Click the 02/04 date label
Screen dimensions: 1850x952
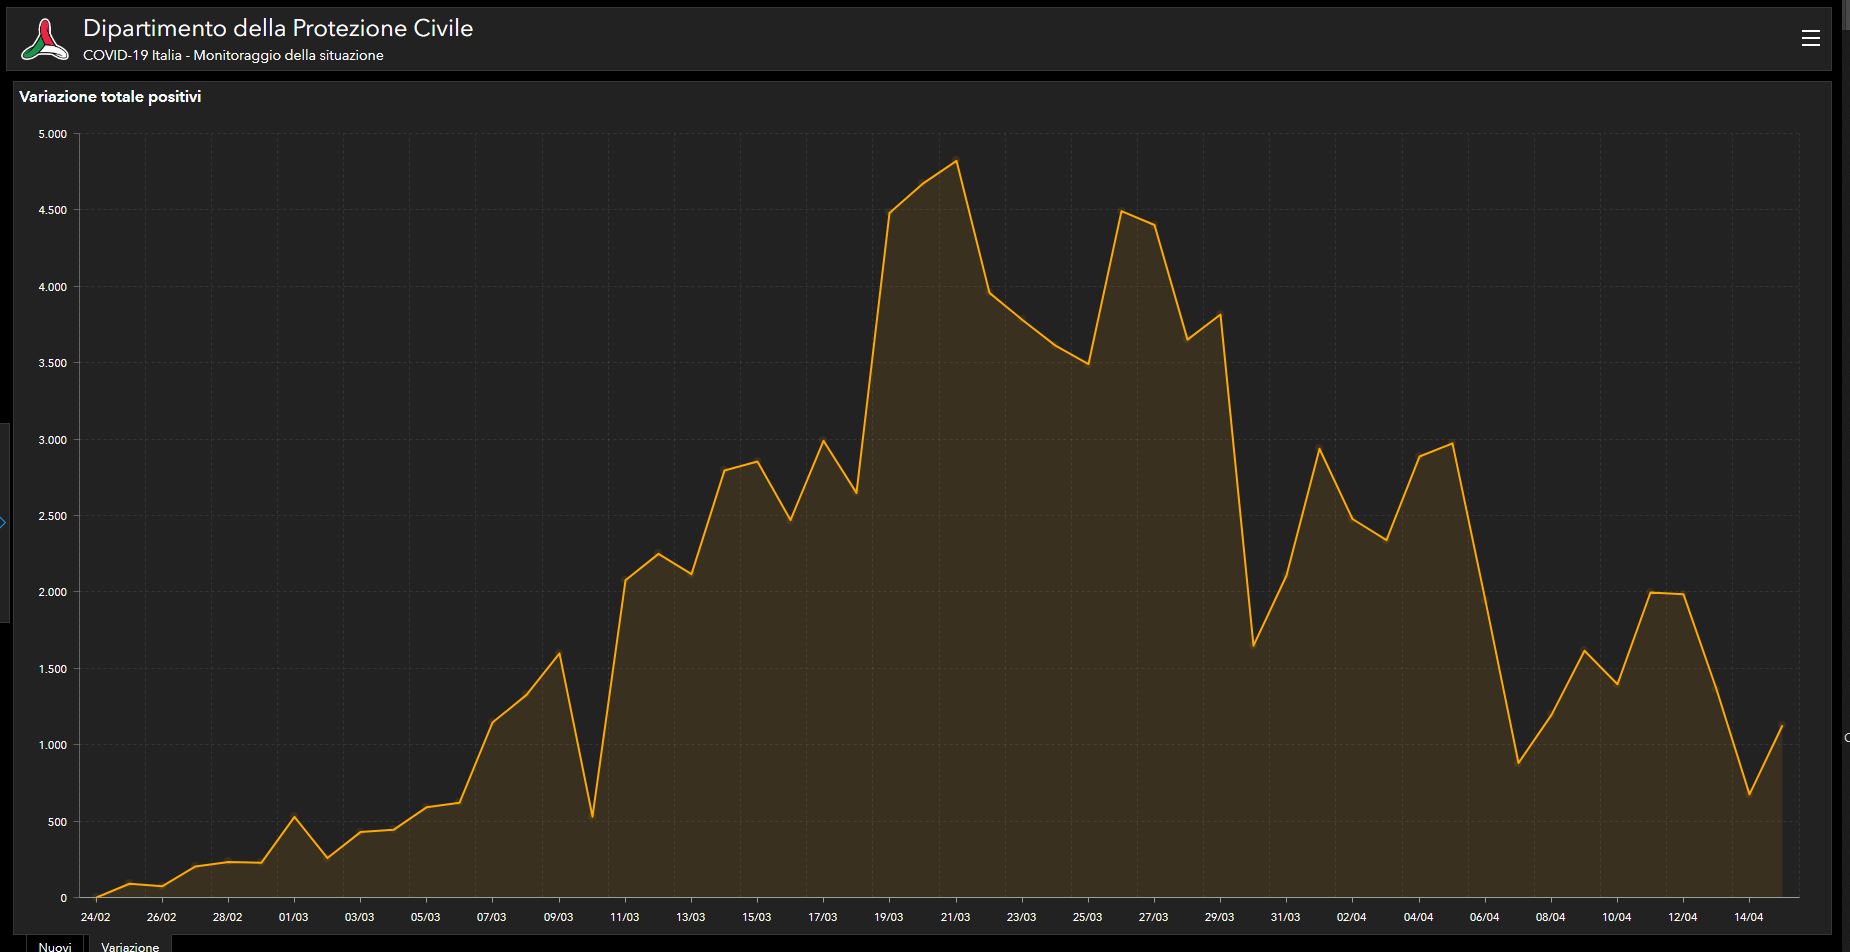tap(1352, 917)
